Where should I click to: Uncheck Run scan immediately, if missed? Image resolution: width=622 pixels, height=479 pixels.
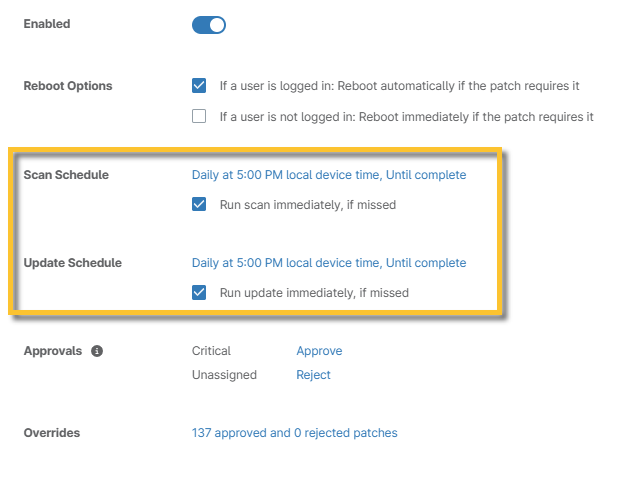pyautogui.click(x=199, y=205)
